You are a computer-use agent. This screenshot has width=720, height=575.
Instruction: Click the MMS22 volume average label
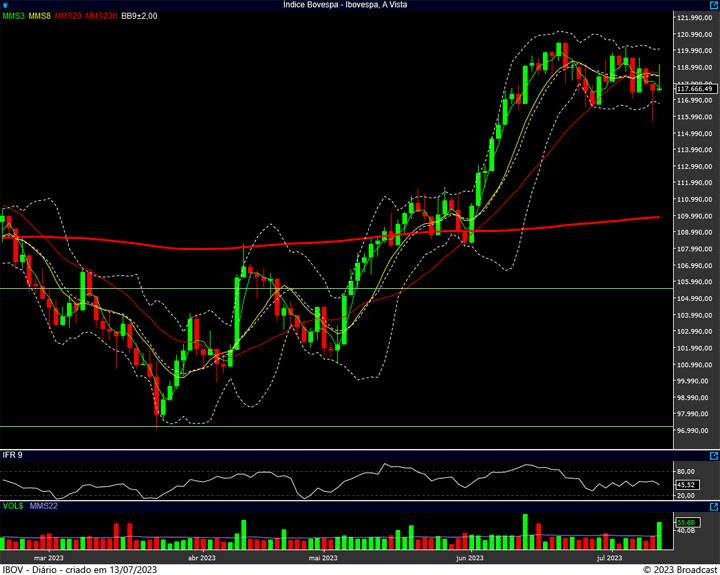(45, 508)
